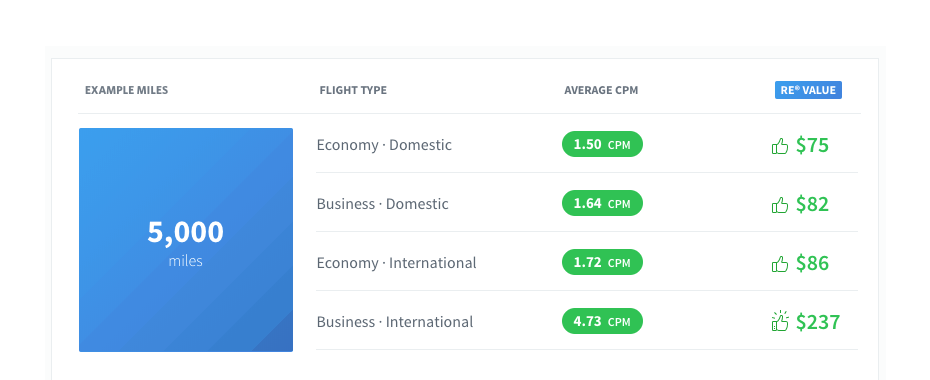Click thumbs-up icon beside $75 value
This screenshot has width=930, height=380.
click(x=780, y=146)
